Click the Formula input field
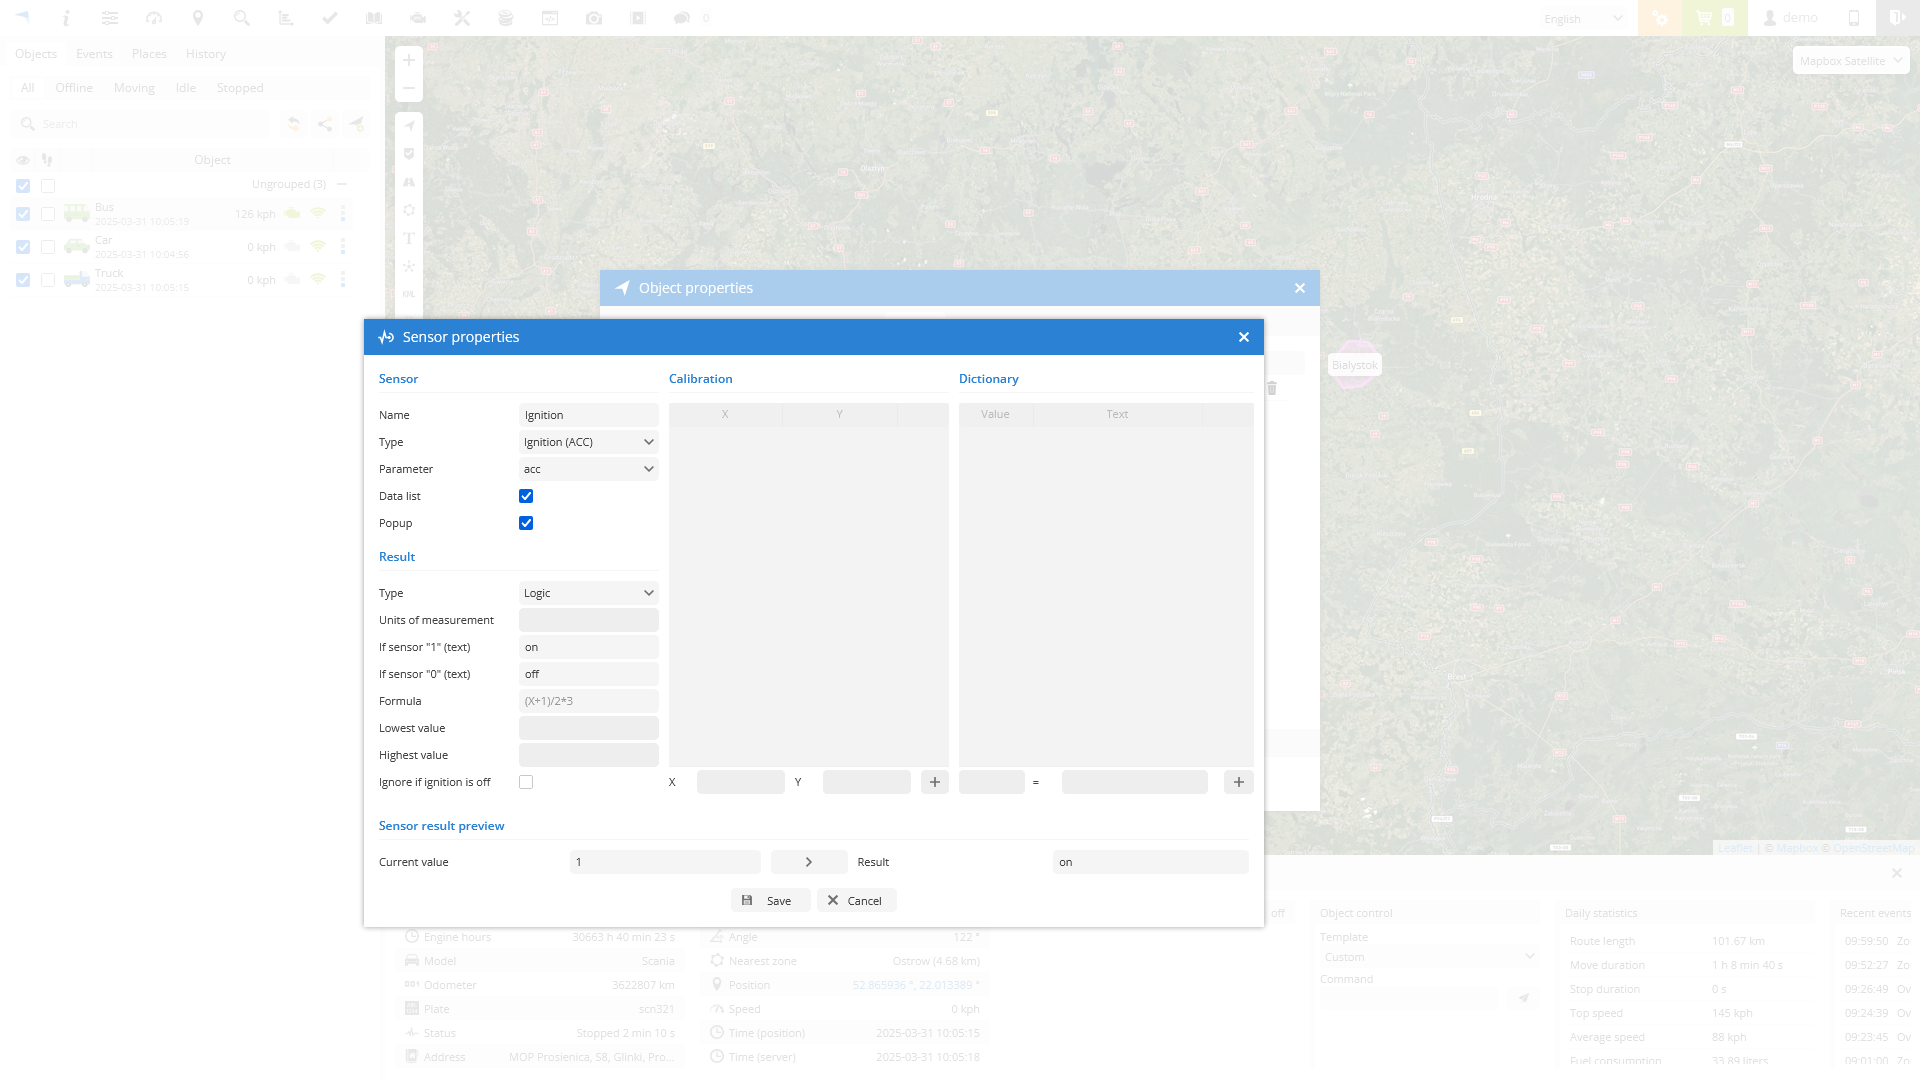1920x1080 pixels. (588, 701)
